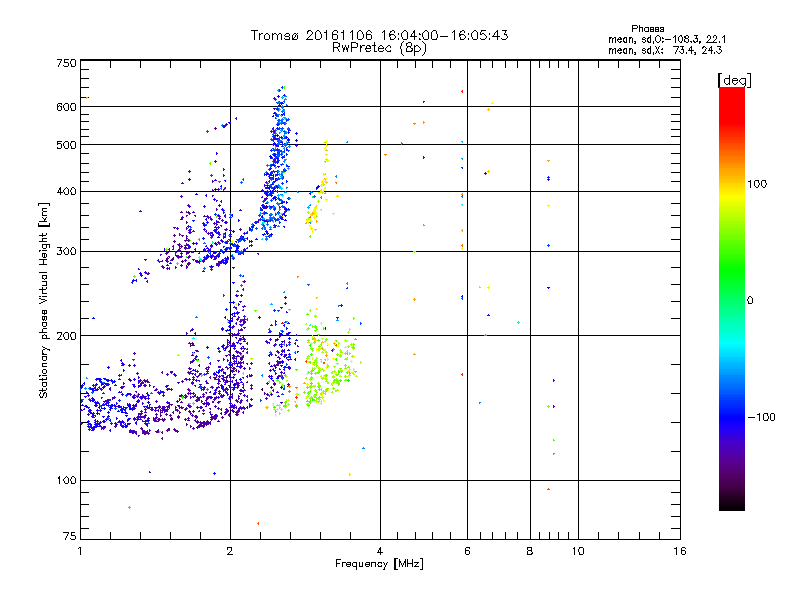Select the 'Phases' header text
This screenshot has width=800, height=600.
(x=647, y=29)
